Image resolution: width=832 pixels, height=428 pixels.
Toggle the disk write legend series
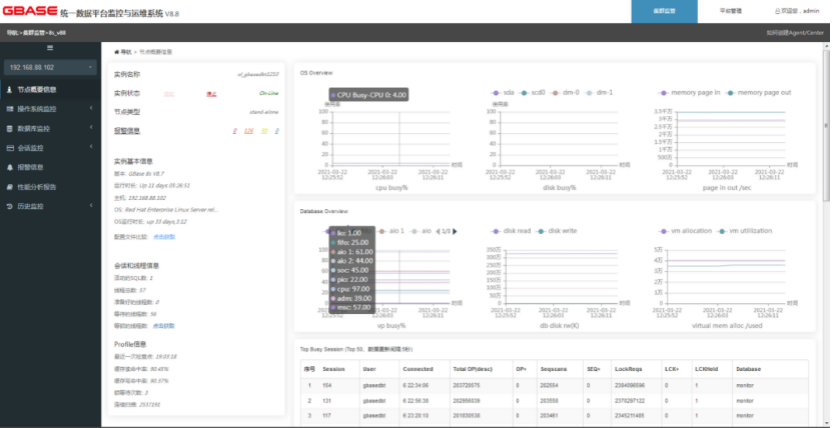click(557, 231)
